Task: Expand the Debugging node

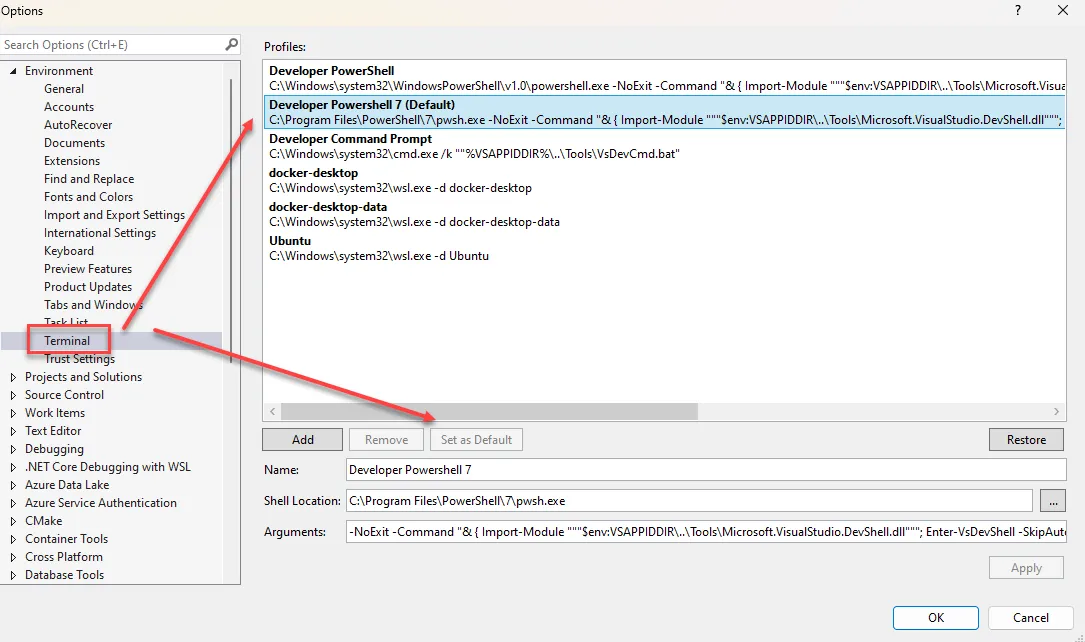Action: pyautogui.click(x=12, y=448)
